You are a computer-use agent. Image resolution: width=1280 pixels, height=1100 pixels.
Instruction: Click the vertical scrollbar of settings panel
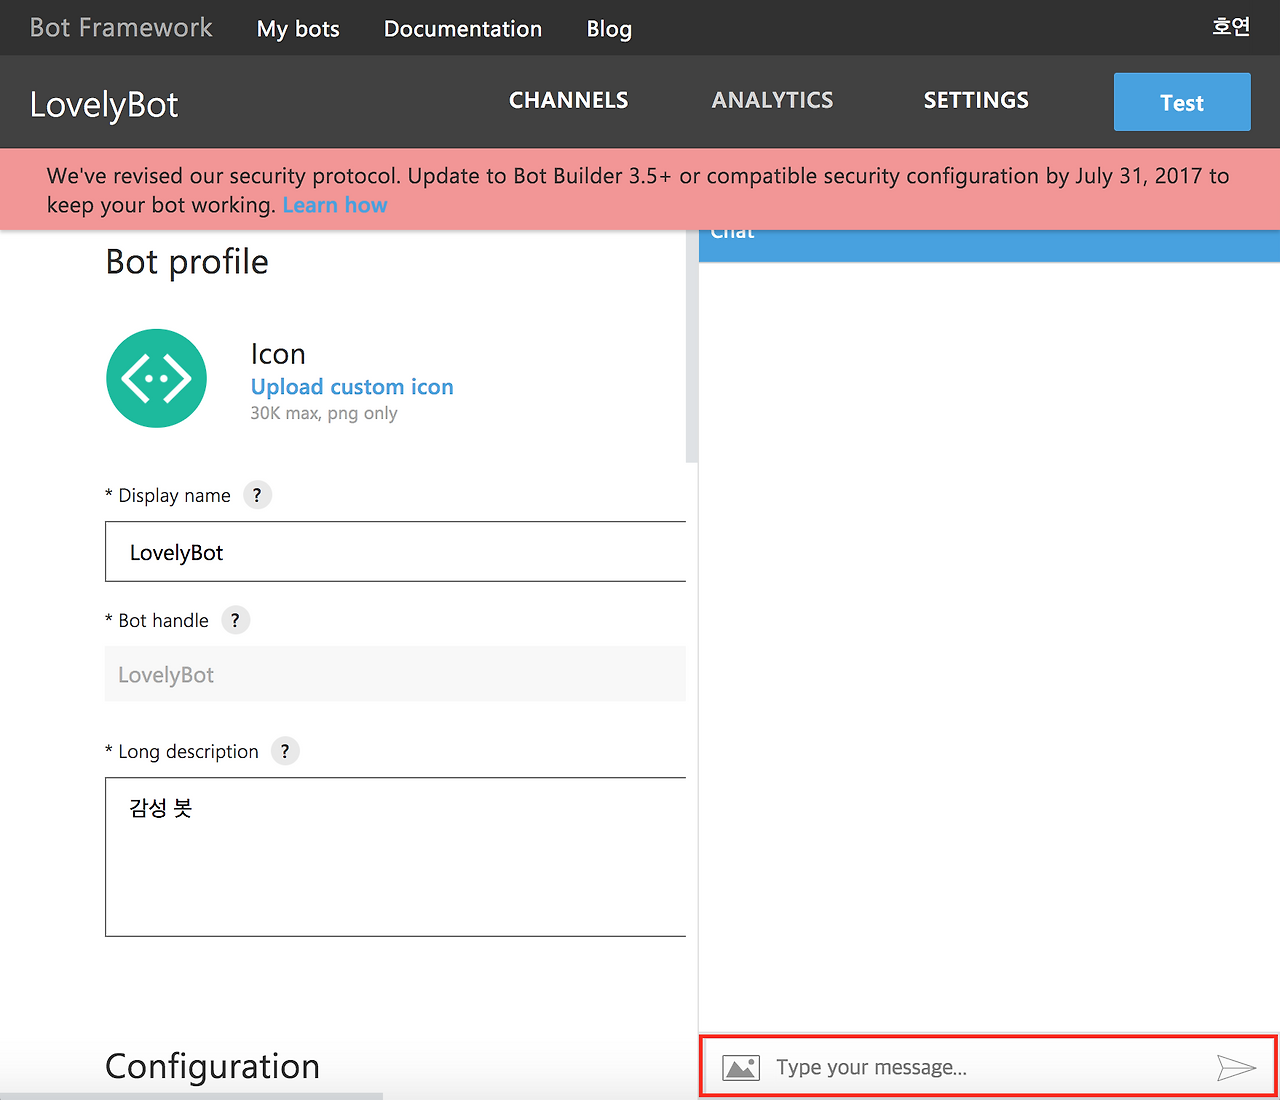point(691,345)
